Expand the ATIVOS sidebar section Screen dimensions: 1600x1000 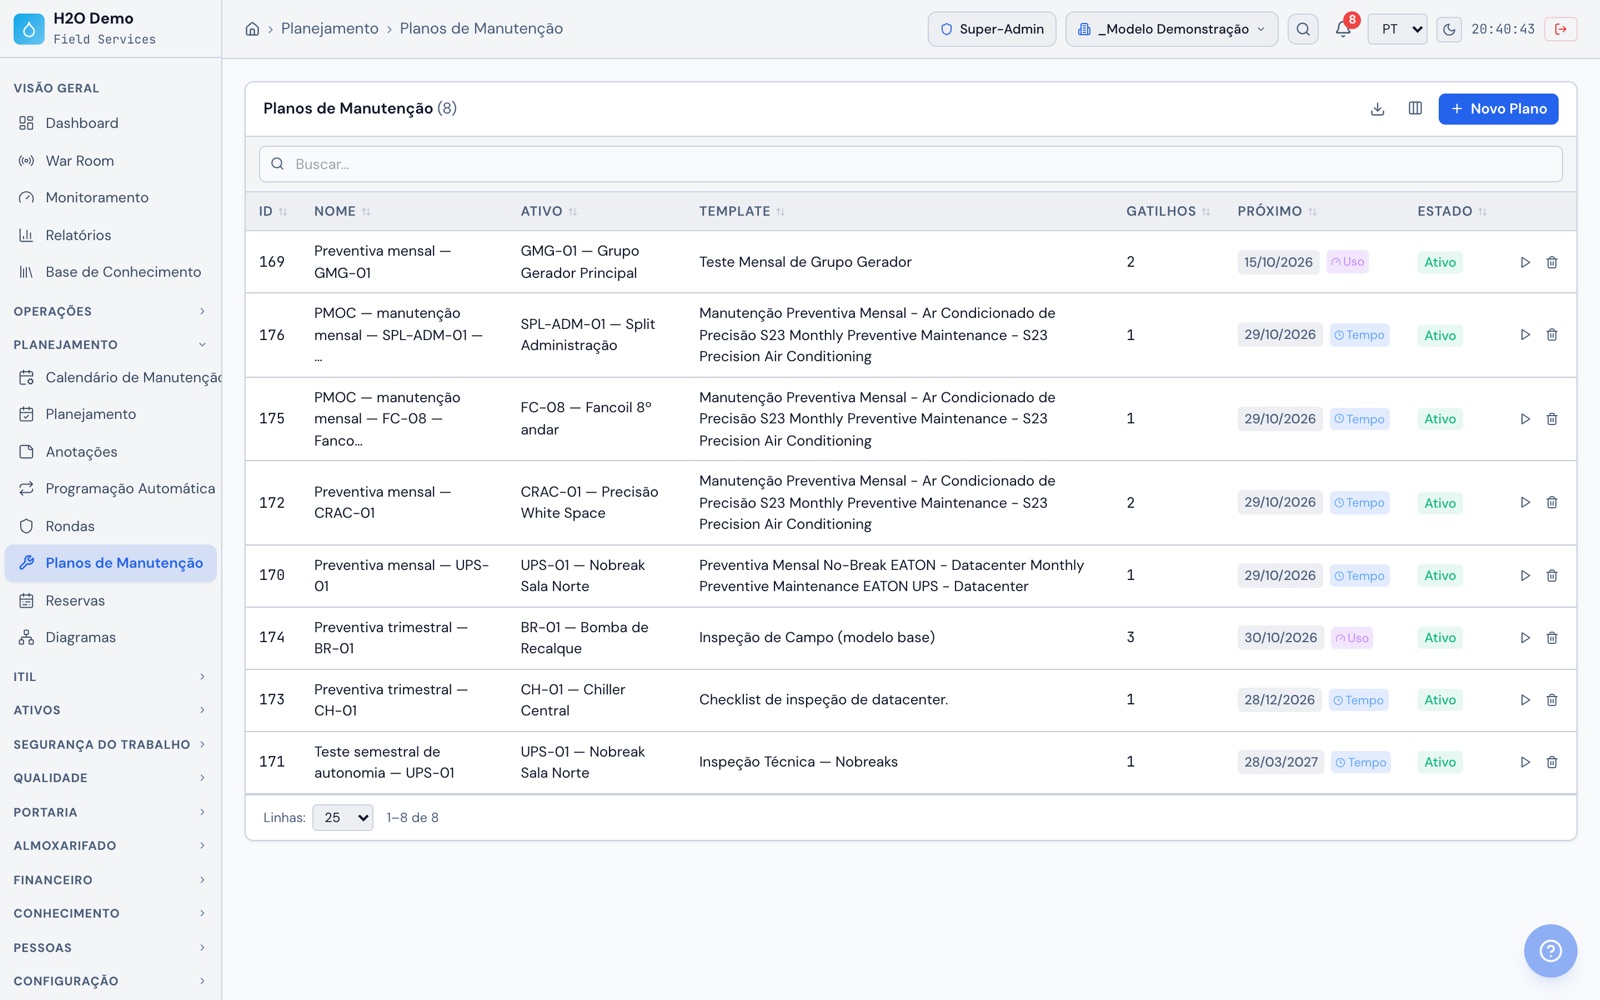coord(110,710)
